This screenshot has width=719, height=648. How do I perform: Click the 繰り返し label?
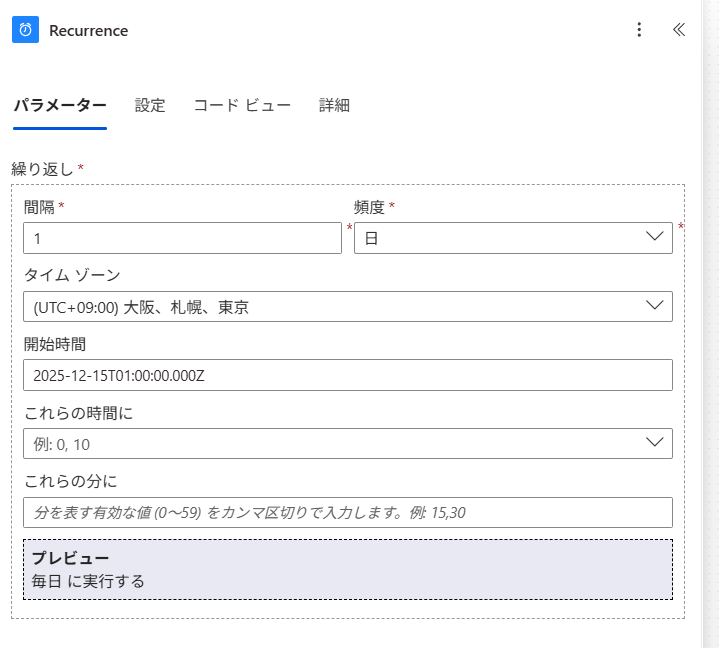(42, 169)
